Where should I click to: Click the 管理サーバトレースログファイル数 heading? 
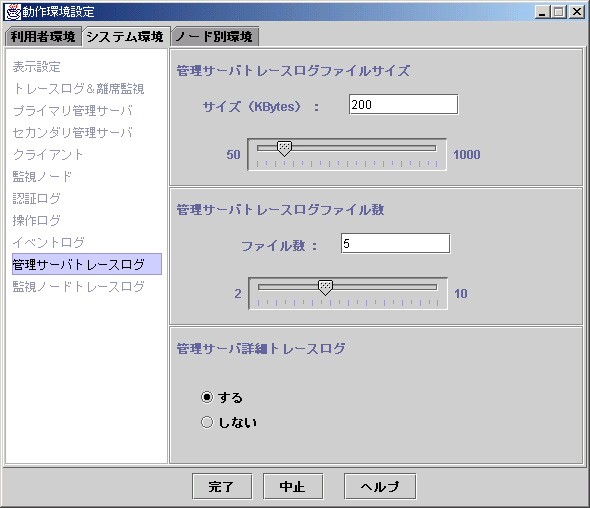pyautogui.click(x=280, y=210)
